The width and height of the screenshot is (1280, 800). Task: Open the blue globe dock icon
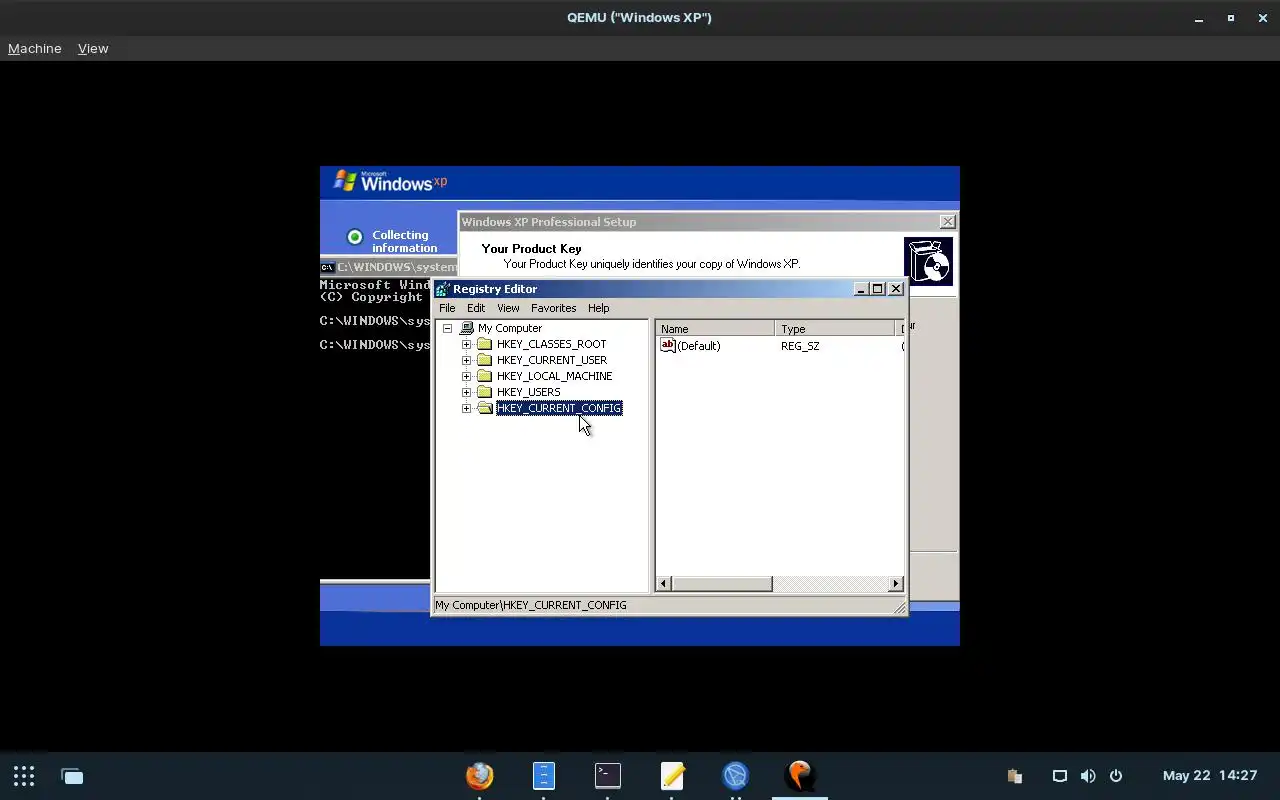pyautogui.click(x=736, y=776)
